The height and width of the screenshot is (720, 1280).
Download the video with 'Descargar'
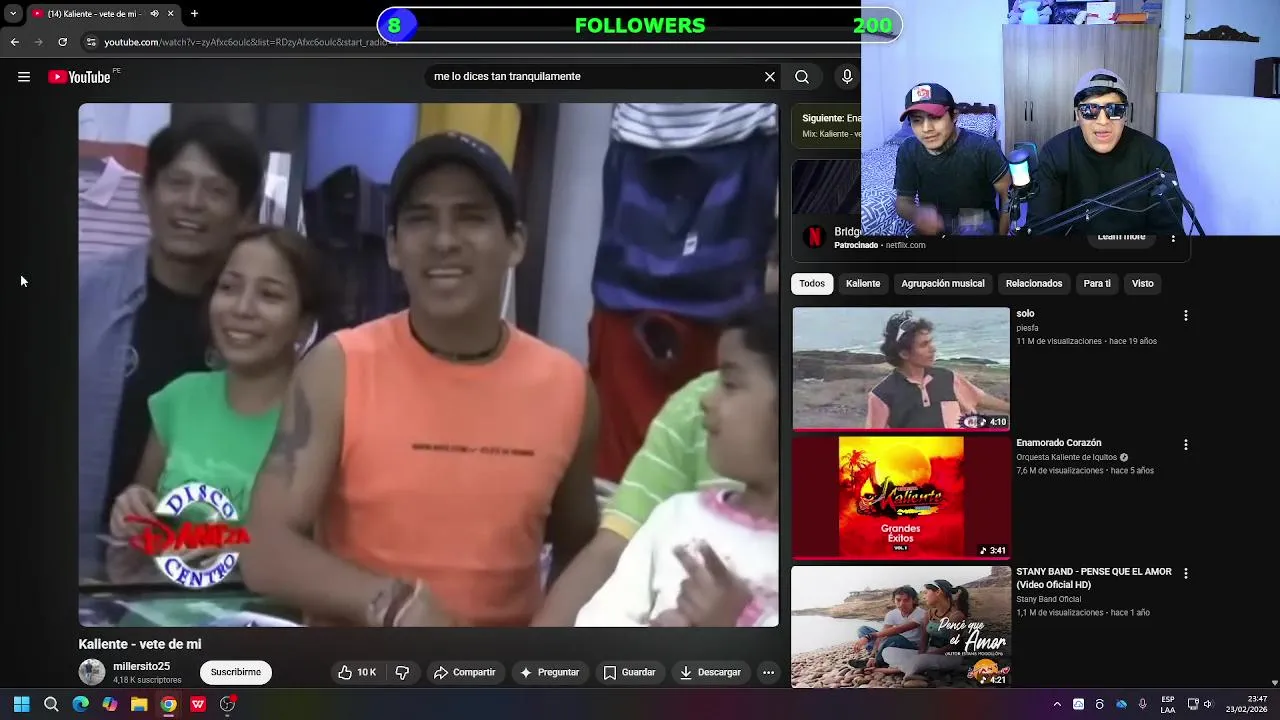coord(710,672)
